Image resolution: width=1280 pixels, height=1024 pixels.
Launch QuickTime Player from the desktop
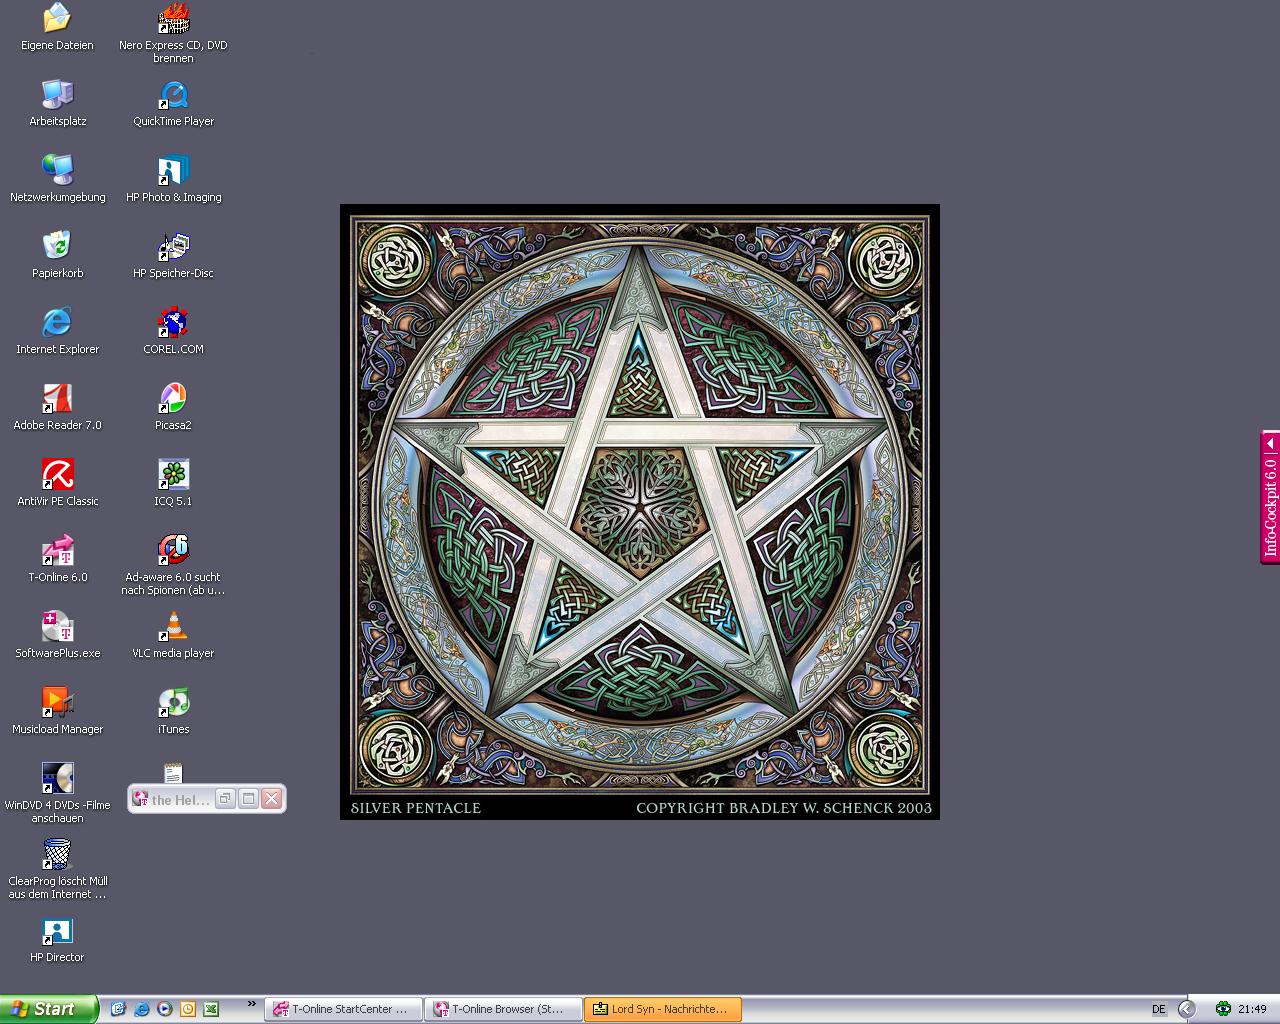click(173, 96)
